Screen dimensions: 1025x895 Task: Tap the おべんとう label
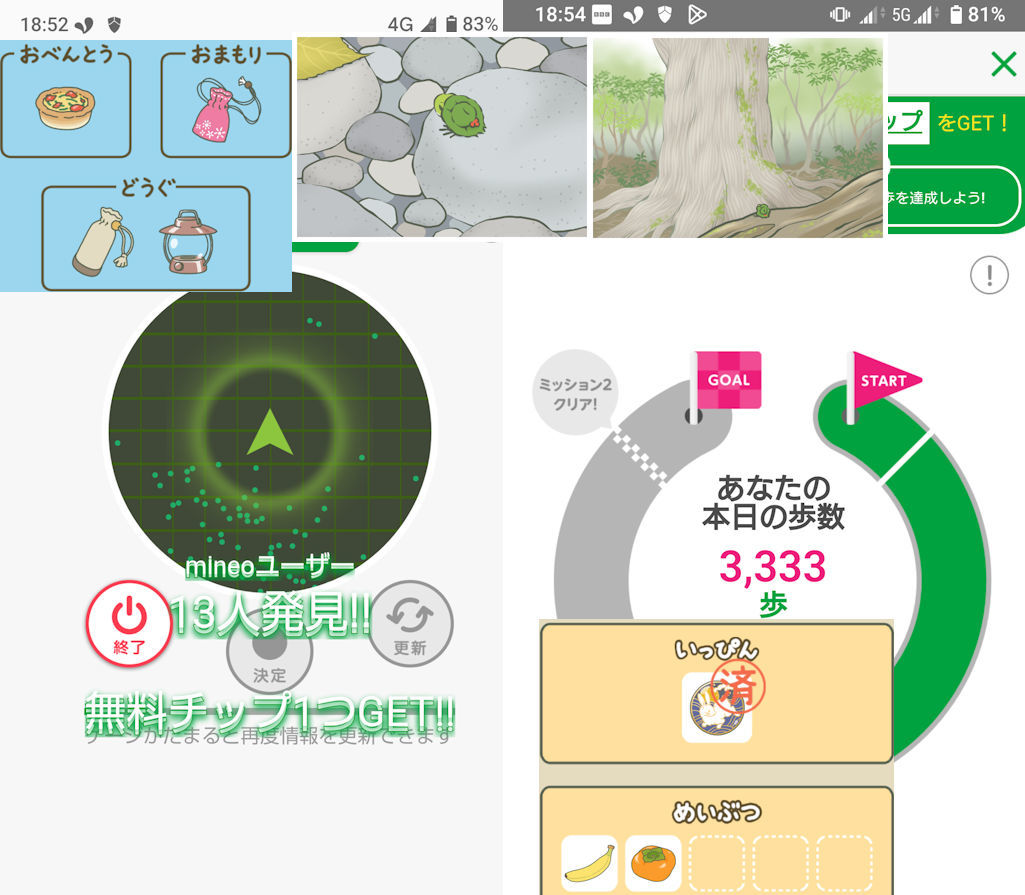[66, 54]
